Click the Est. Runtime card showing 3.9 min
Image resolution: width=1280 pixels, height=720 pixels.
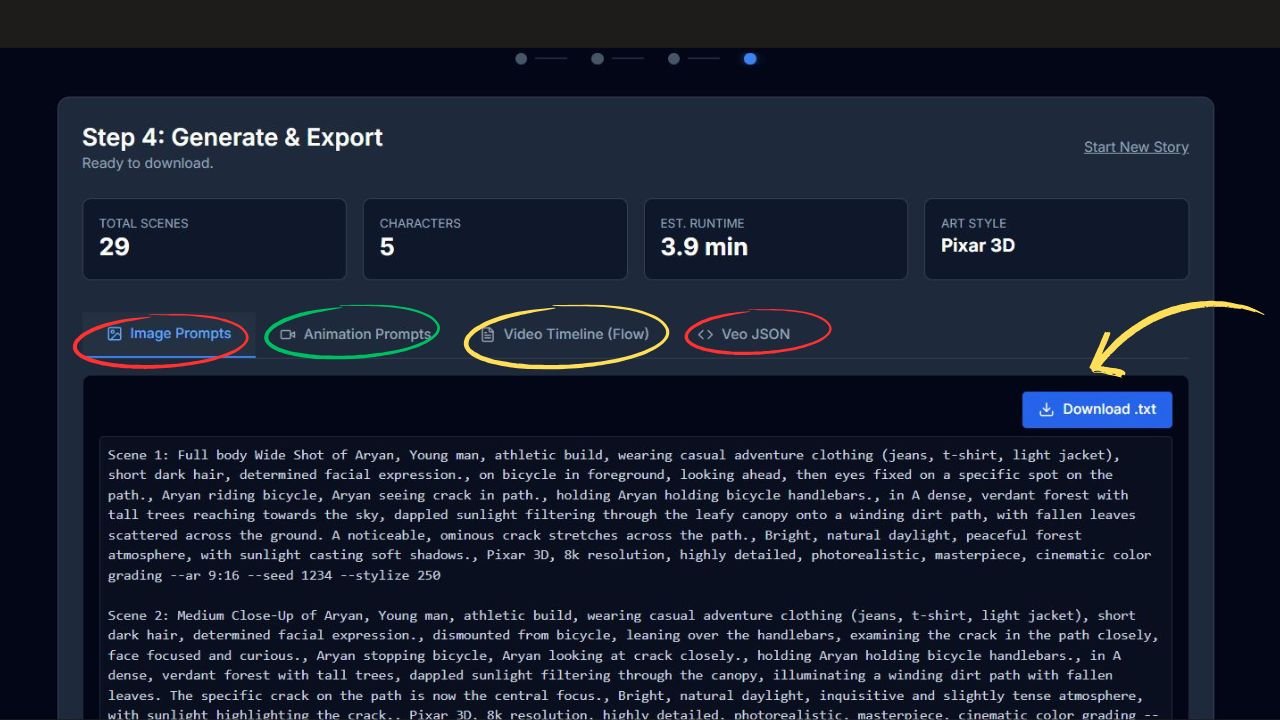pos(776,238)
